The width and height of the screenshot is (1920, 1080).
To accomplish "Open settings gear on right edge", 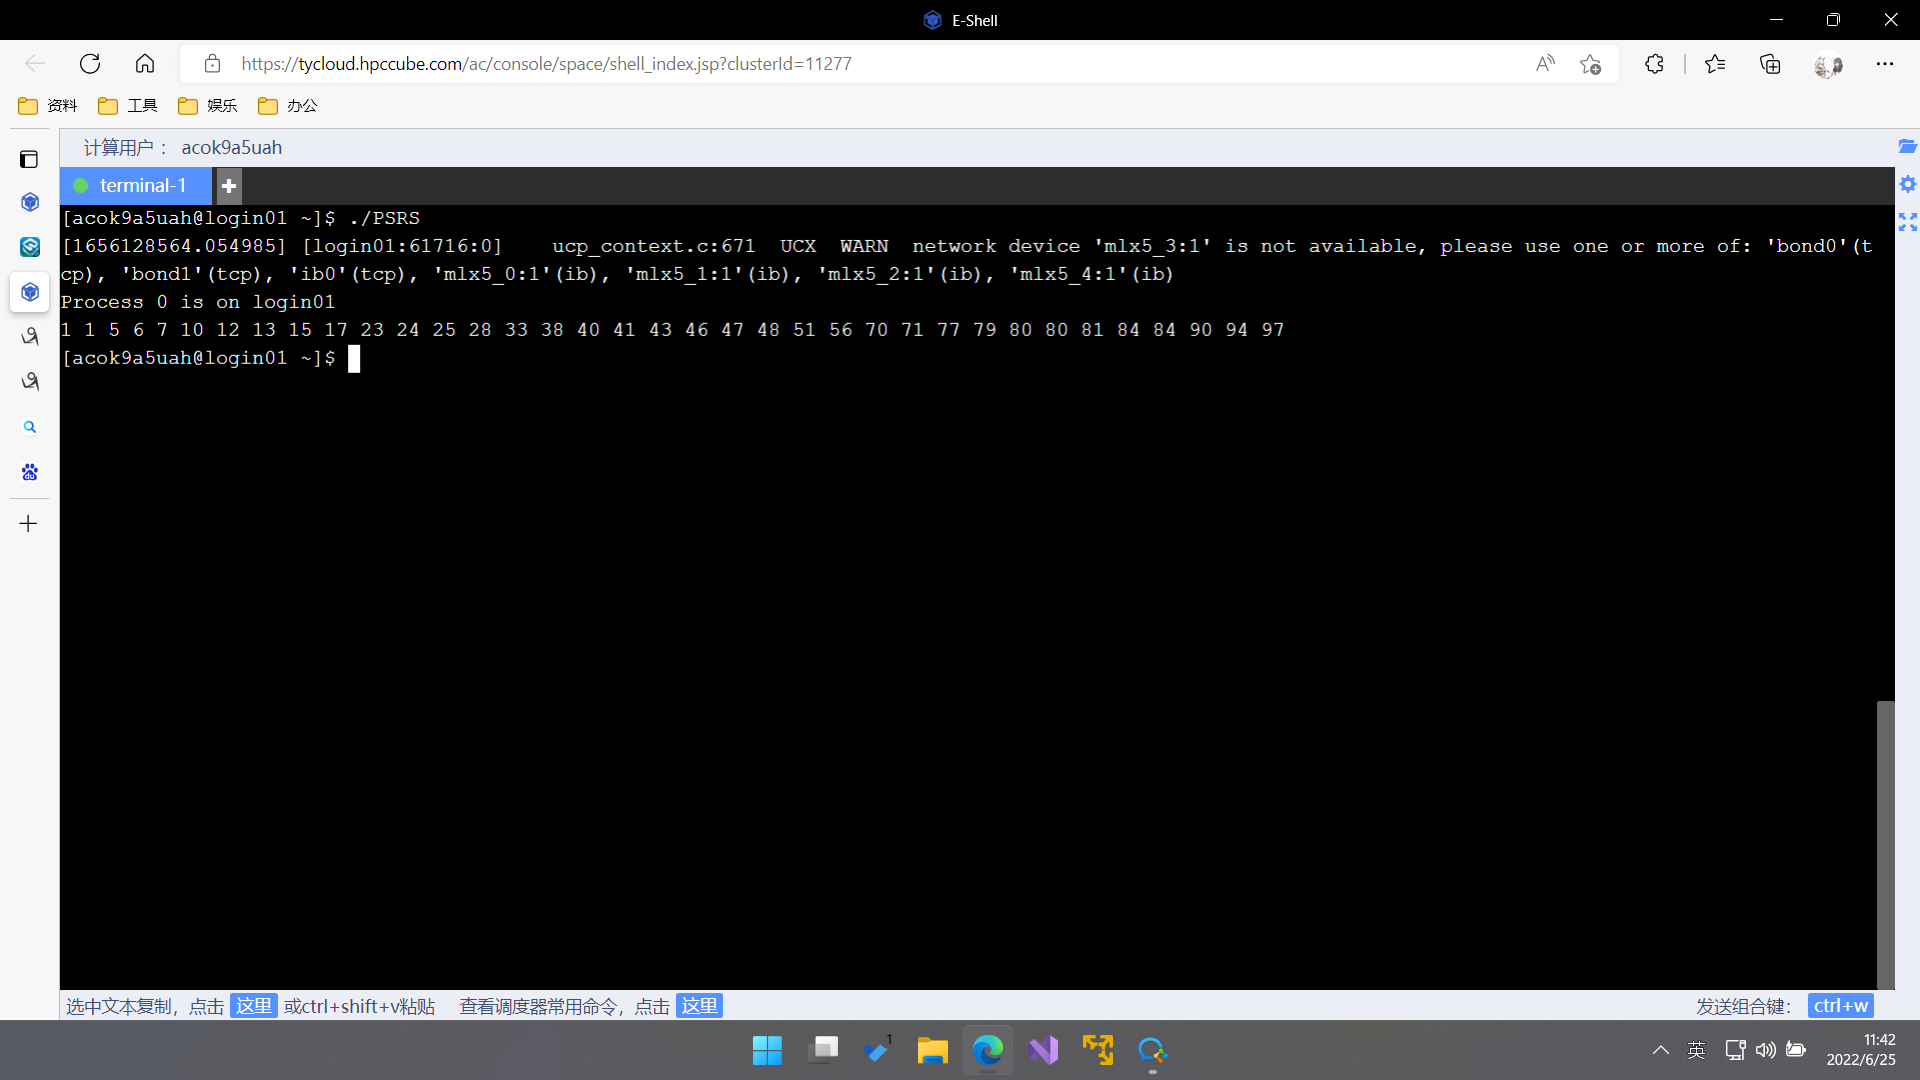I will pyautogui.click(x=1907, y=184).
